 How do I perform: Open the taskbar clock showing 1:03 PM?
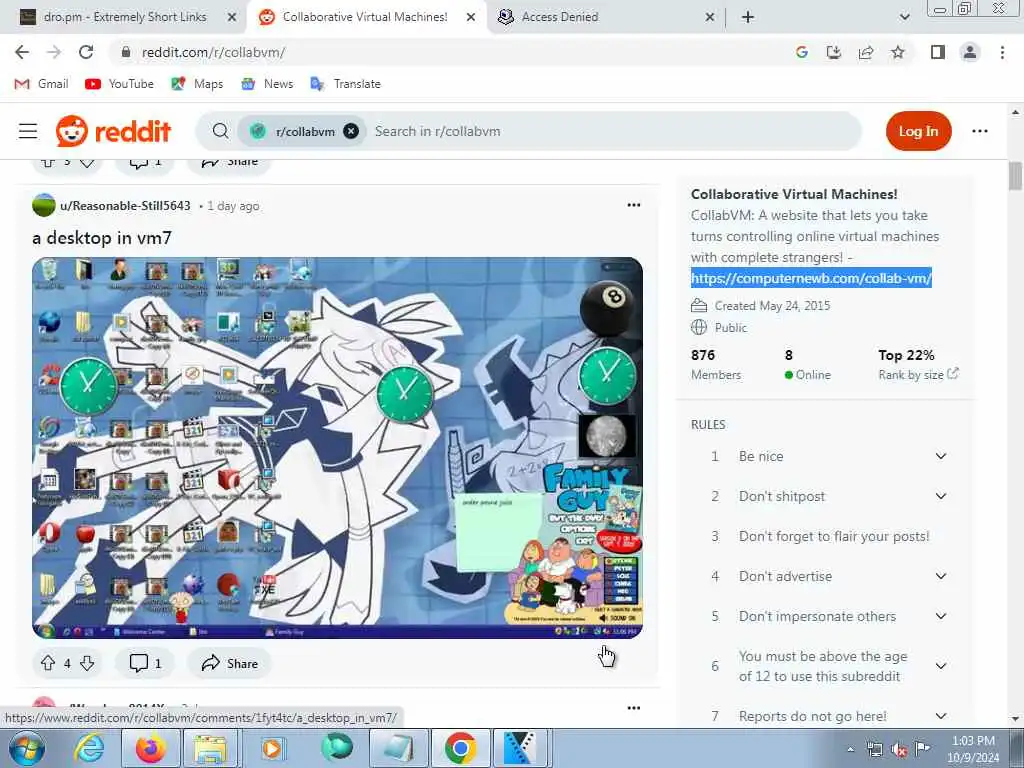click(973, 749)
